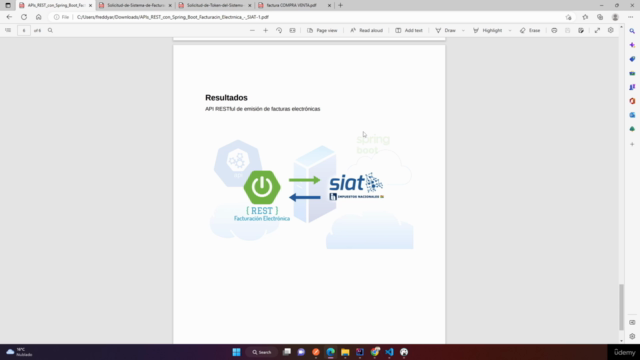This screenshot has height=360, width=640.
Task: Expand the Draw tool options arrow
Action: tap(463, 30)
